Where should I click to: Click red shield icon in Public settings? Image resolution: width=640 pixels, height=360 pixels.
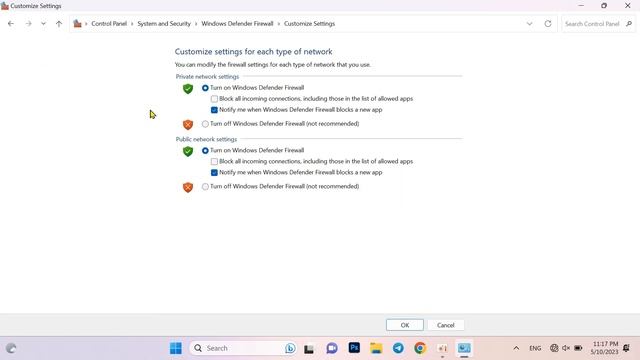(188, 187)
